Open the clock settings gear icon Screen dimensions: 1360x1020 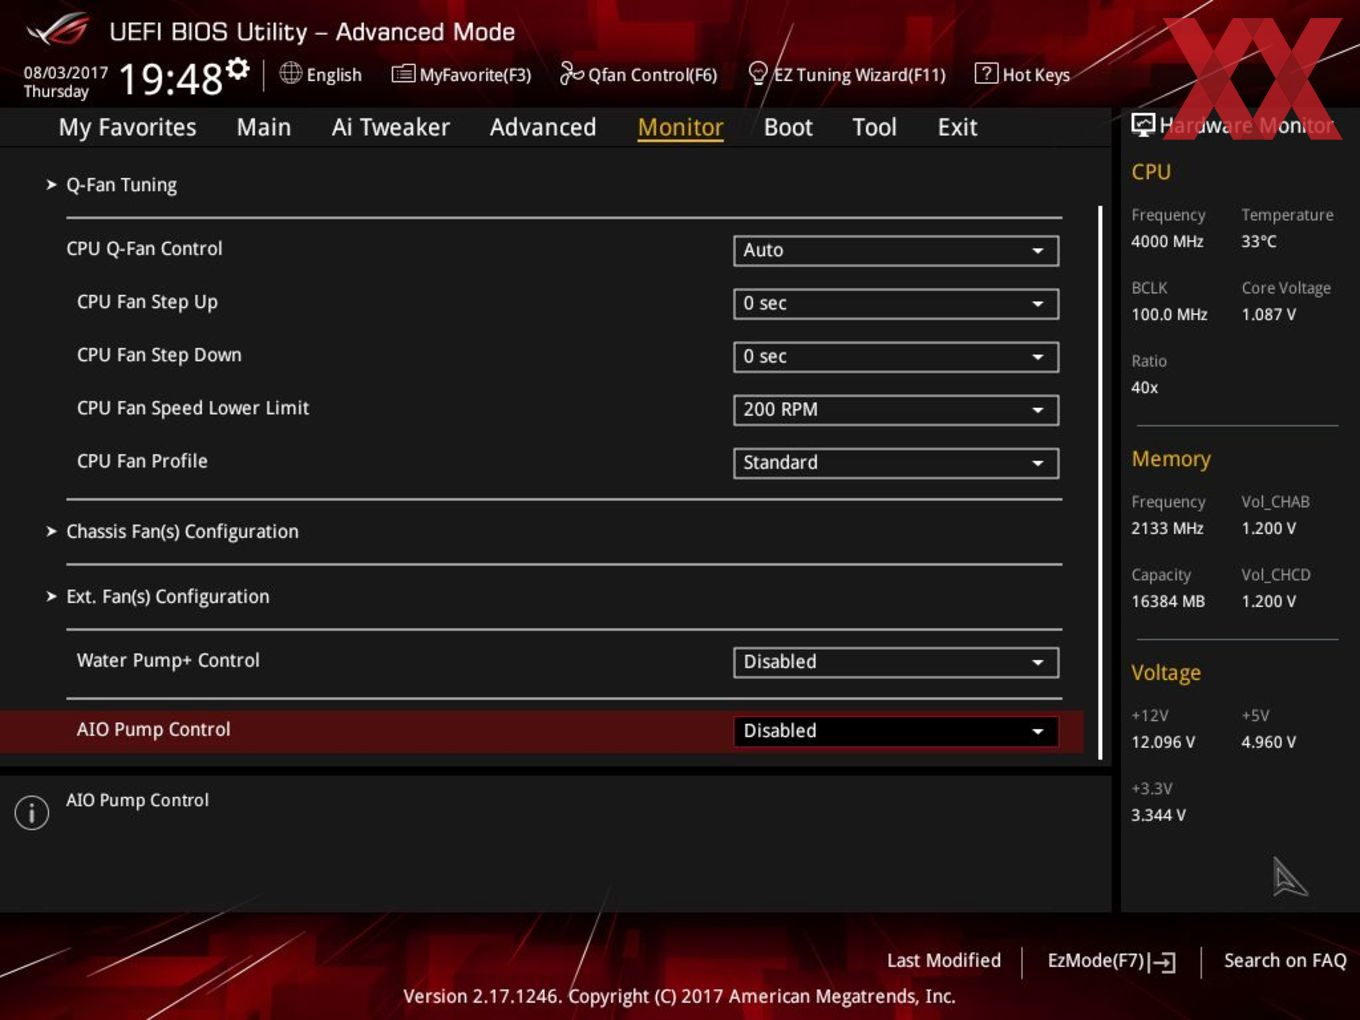click(238, 68)
